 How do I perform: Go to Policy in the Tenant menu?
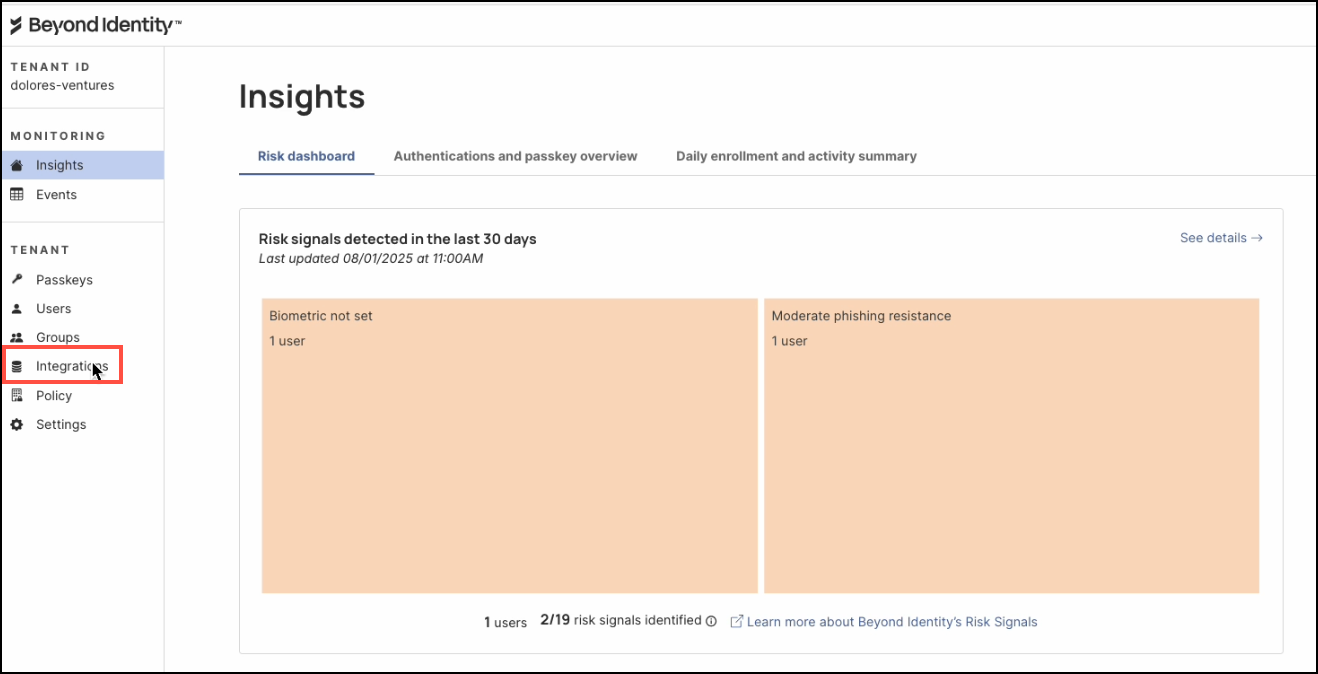point(54,396)
